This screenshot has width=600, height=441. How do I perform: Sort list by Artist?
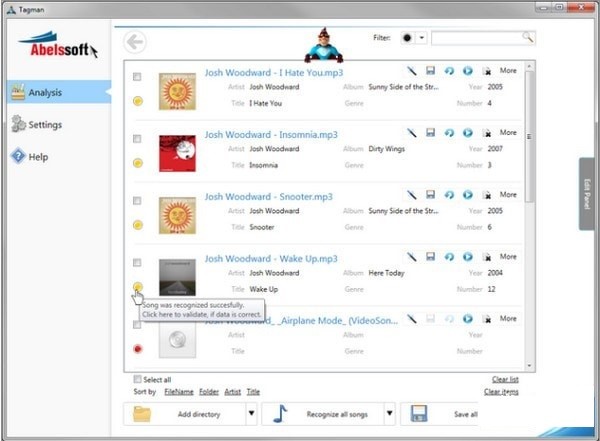click(233, 392)
